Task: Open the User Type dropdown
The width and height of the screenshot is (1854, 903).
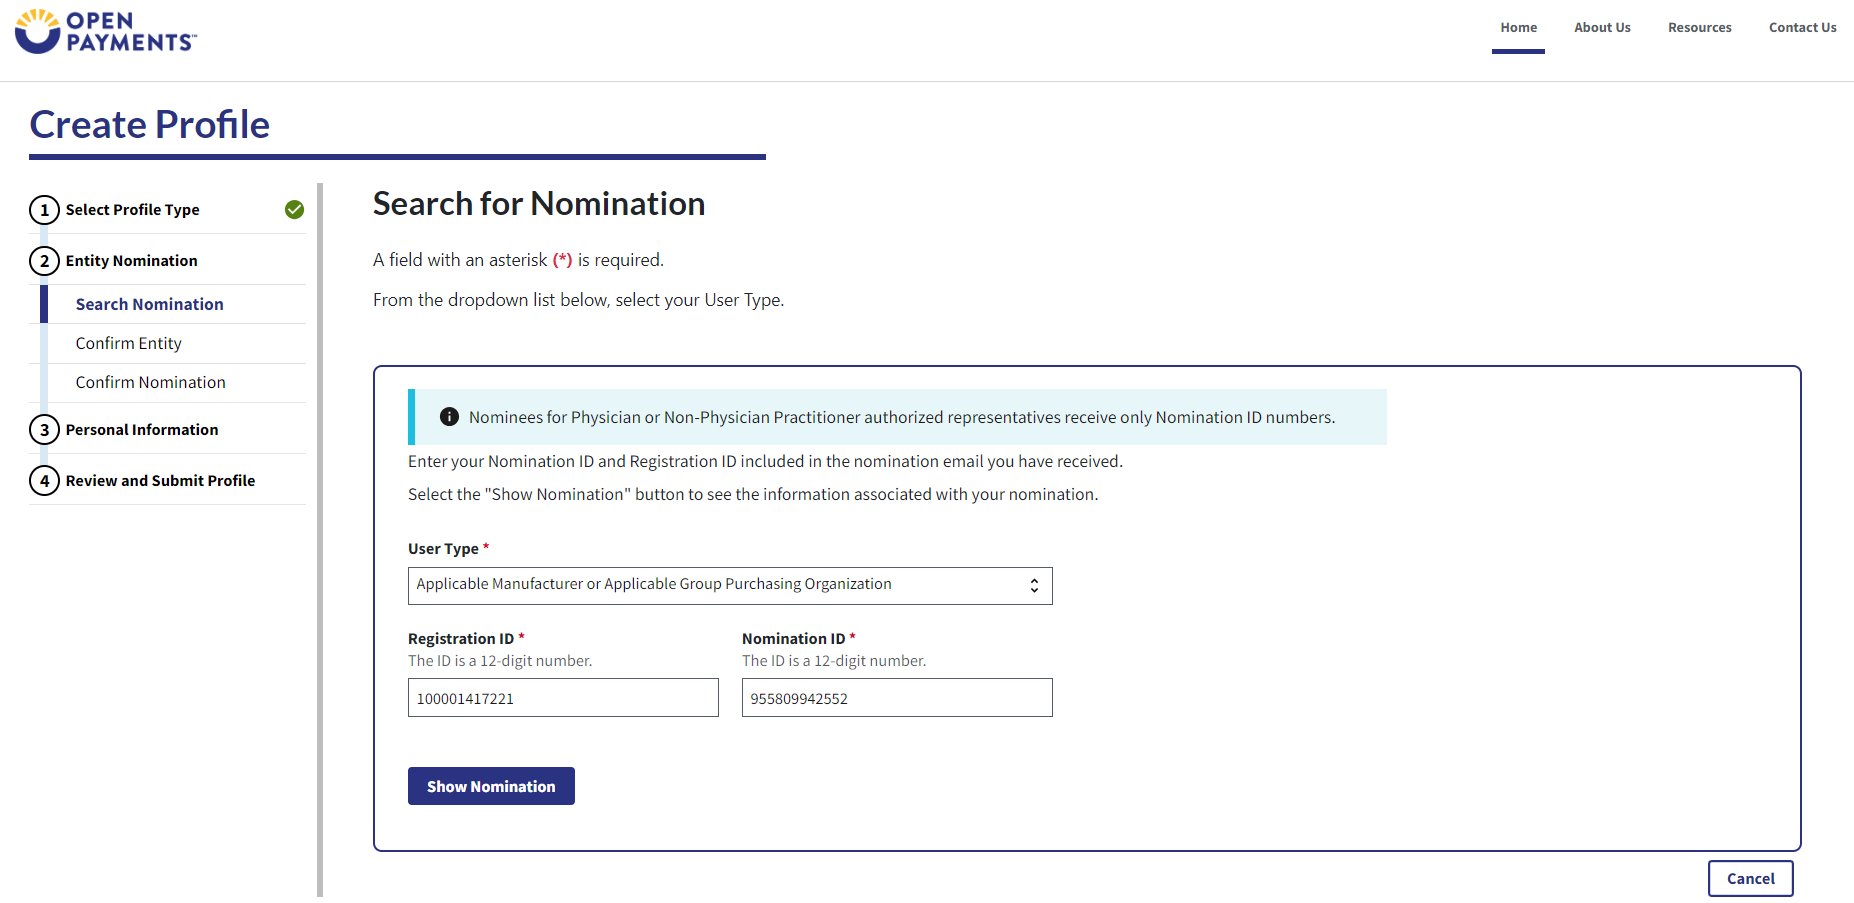Action: click(x=729, y=586)
